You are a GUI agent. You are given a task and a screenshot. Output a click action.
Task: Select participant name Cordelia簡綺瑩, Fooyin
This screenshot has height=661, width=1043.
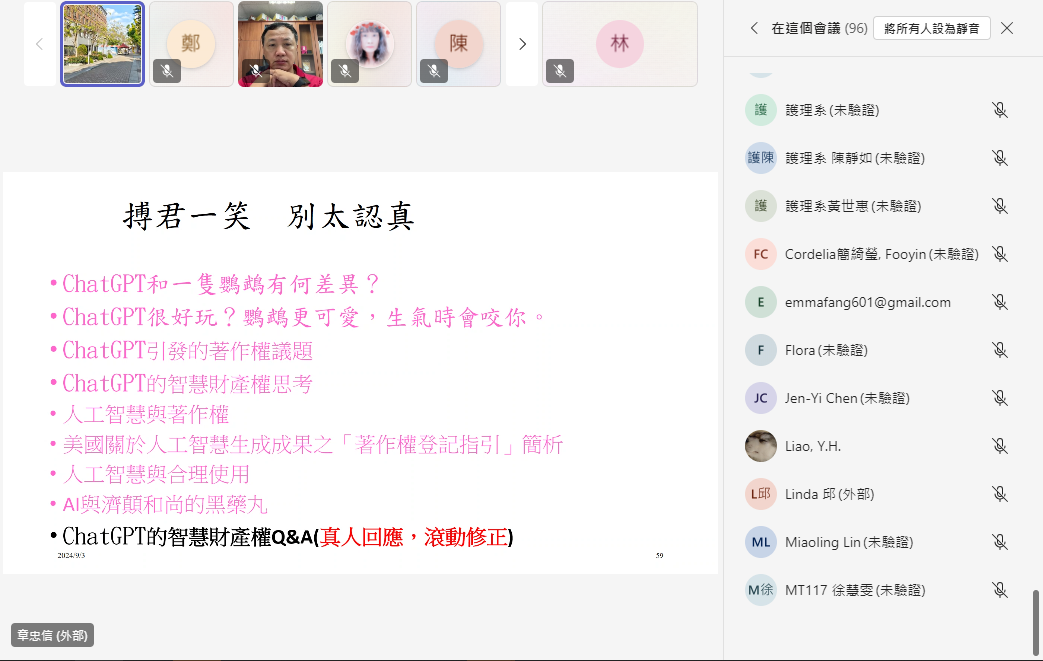tap(881, 254)
